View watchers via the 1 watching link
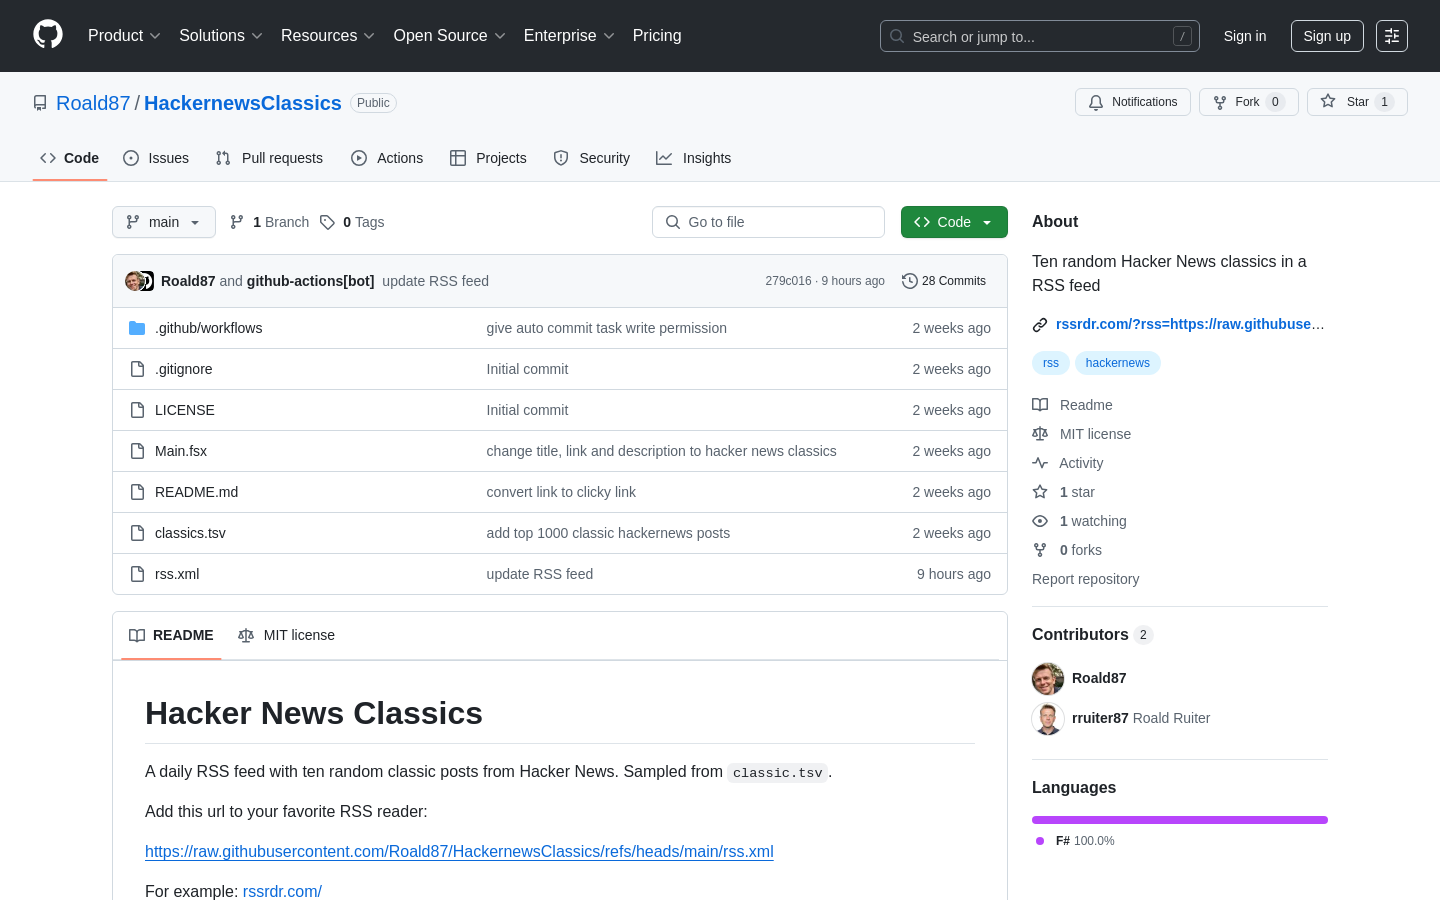The width and height of the screenshot is (1440, 900). [x=1080, y=521]
